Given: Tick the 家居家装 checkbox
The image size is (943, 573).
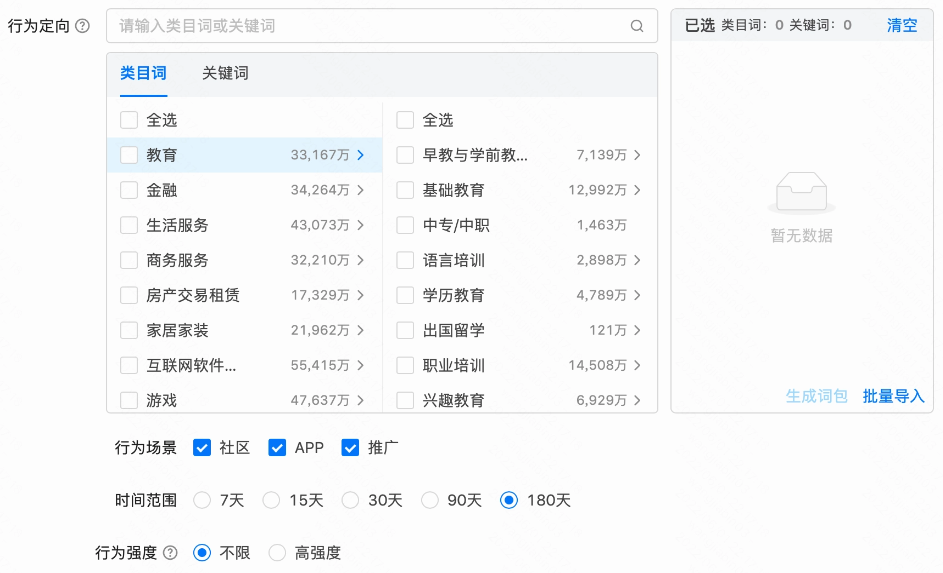Looking at the screenshot, I should tap(129, 330).
